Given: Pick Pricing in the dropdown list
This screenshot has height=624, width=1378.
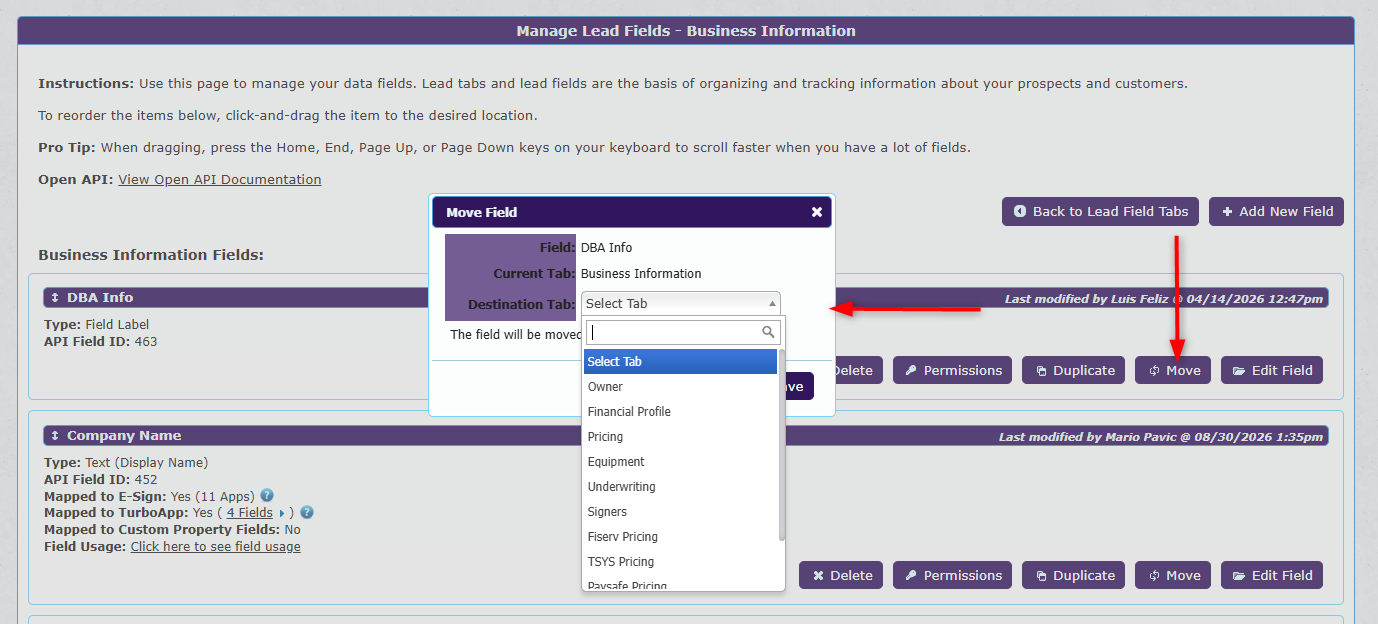Looking at the screenshot, I should (680, 436).
